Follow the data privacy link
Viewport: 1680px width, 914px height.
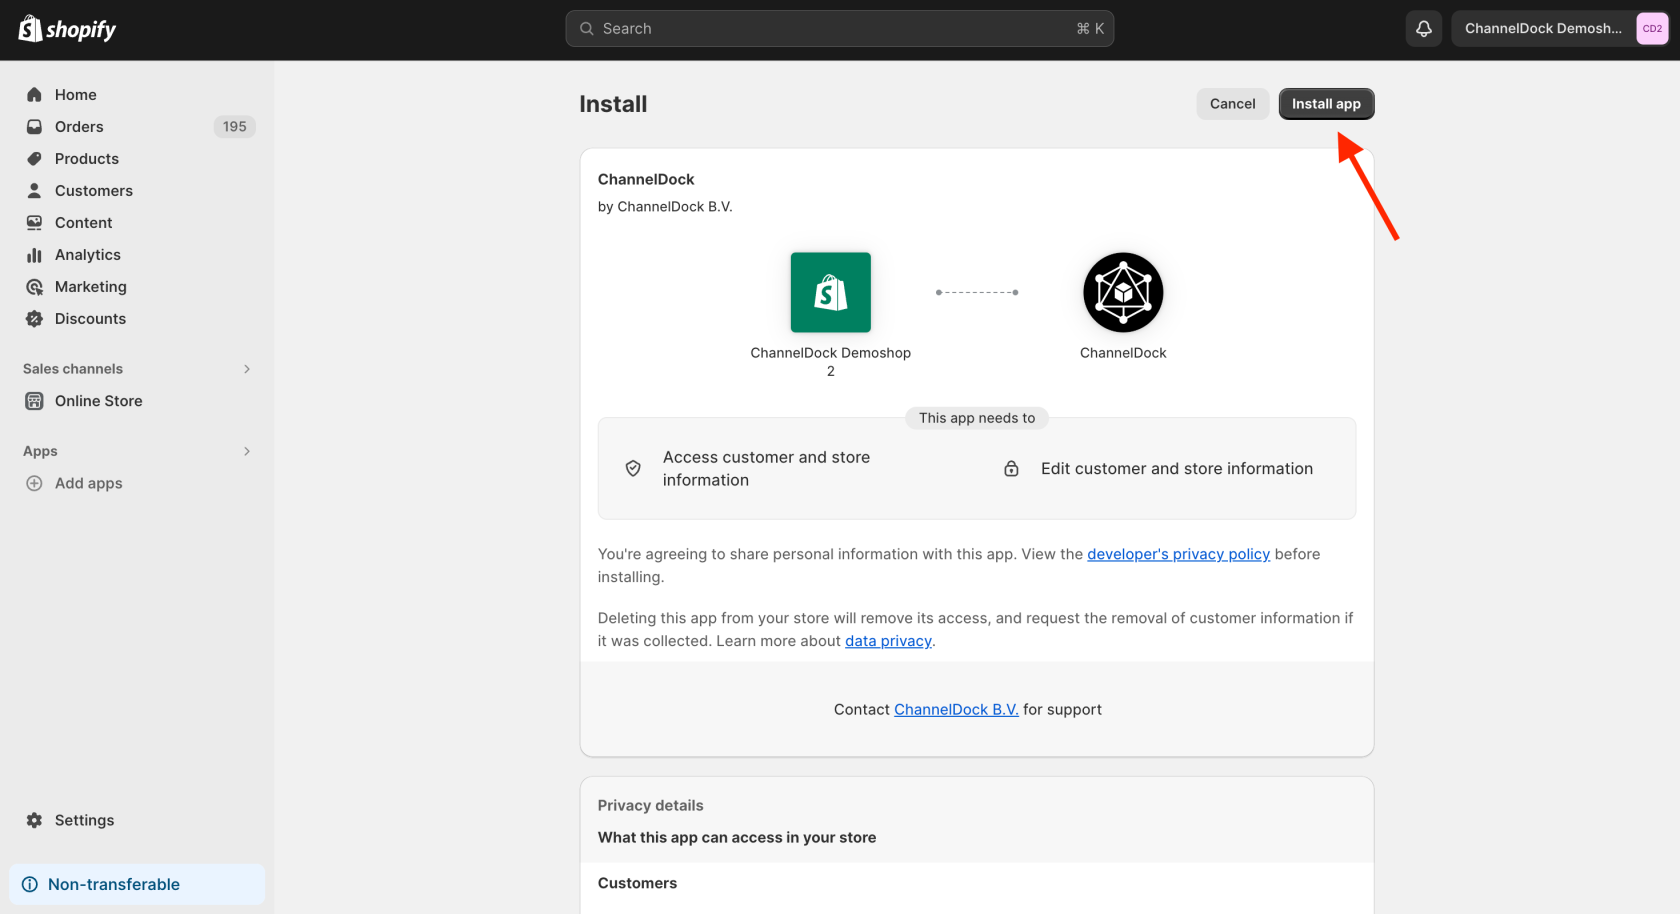point(888,641)
